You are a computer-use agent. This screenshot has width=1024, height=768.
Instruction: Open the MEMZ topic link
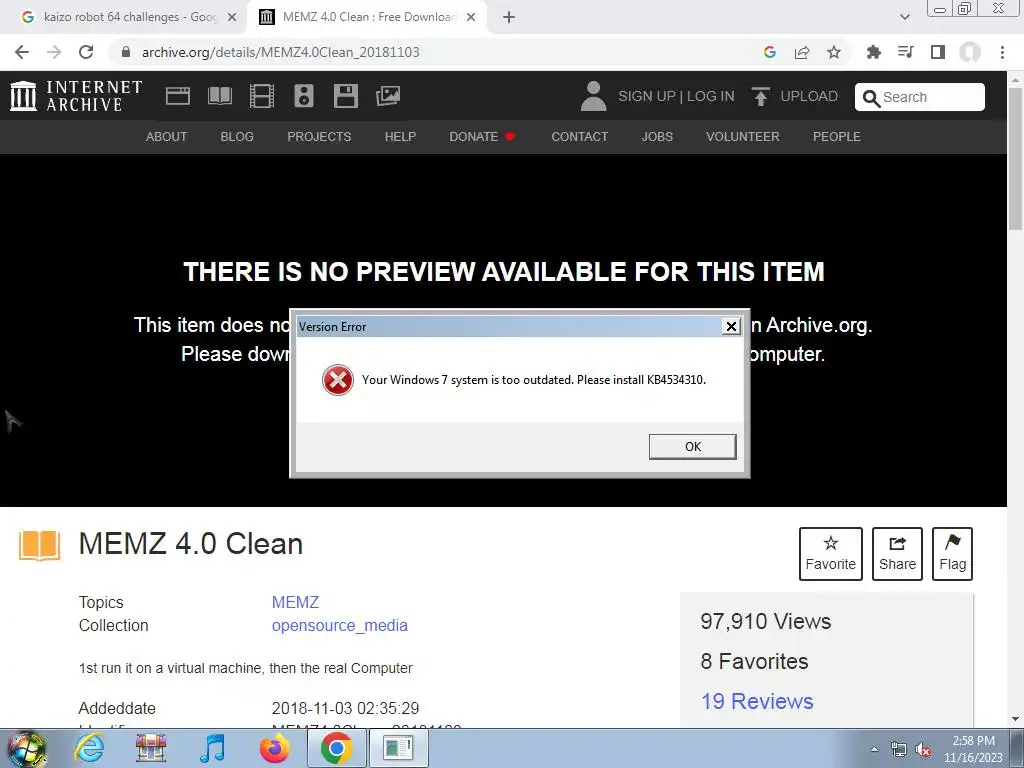pos(295,602)
